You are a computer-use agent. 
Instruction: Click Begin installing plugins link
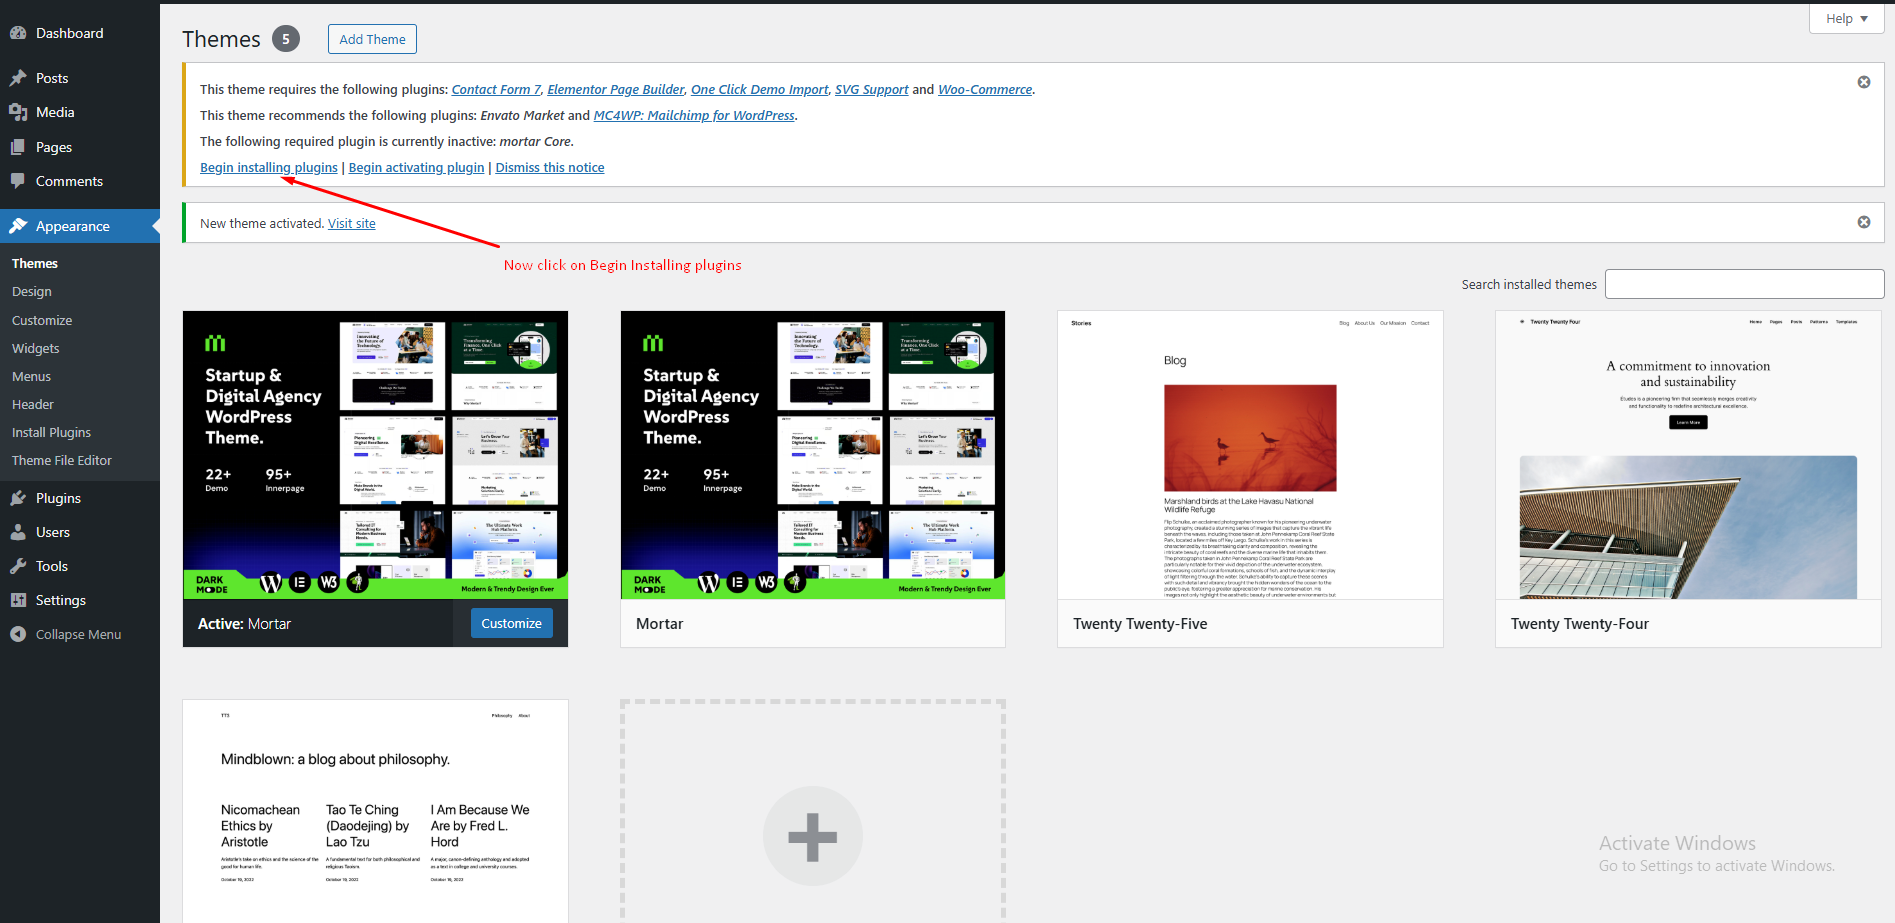point(269,167)
